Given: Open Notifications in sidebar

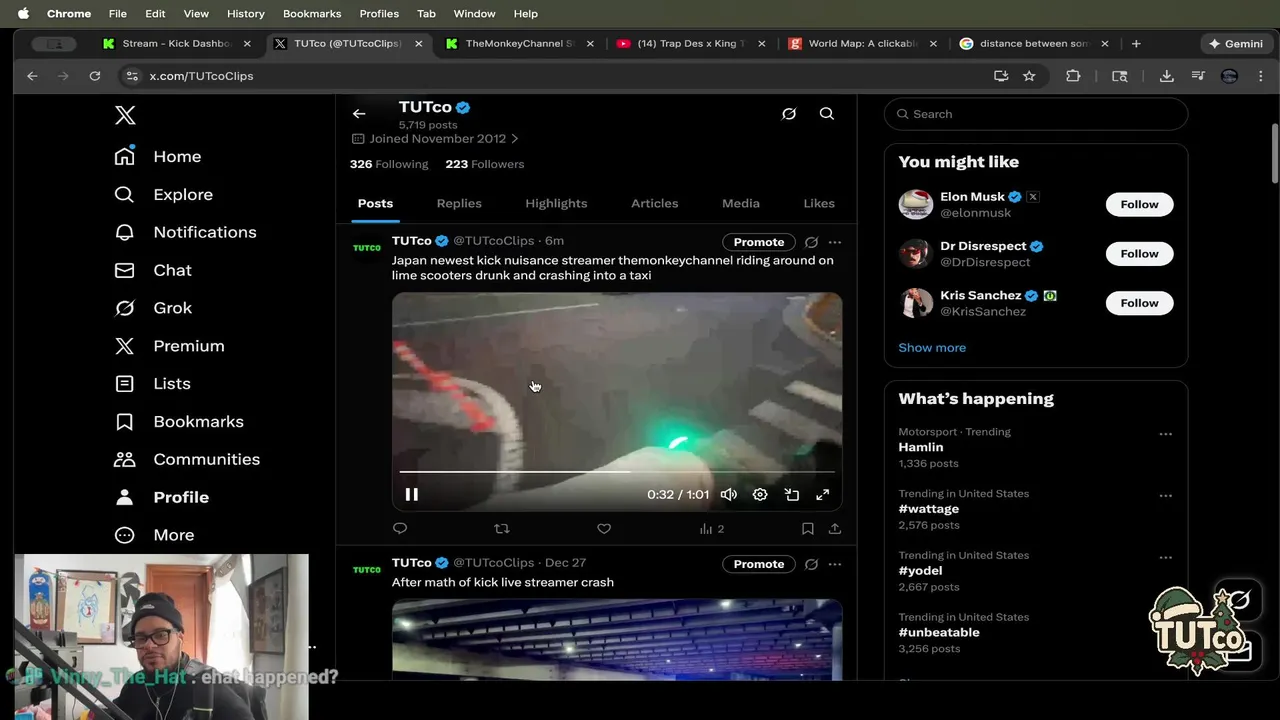Looking at the screenshot, I should tap(185, 232).
